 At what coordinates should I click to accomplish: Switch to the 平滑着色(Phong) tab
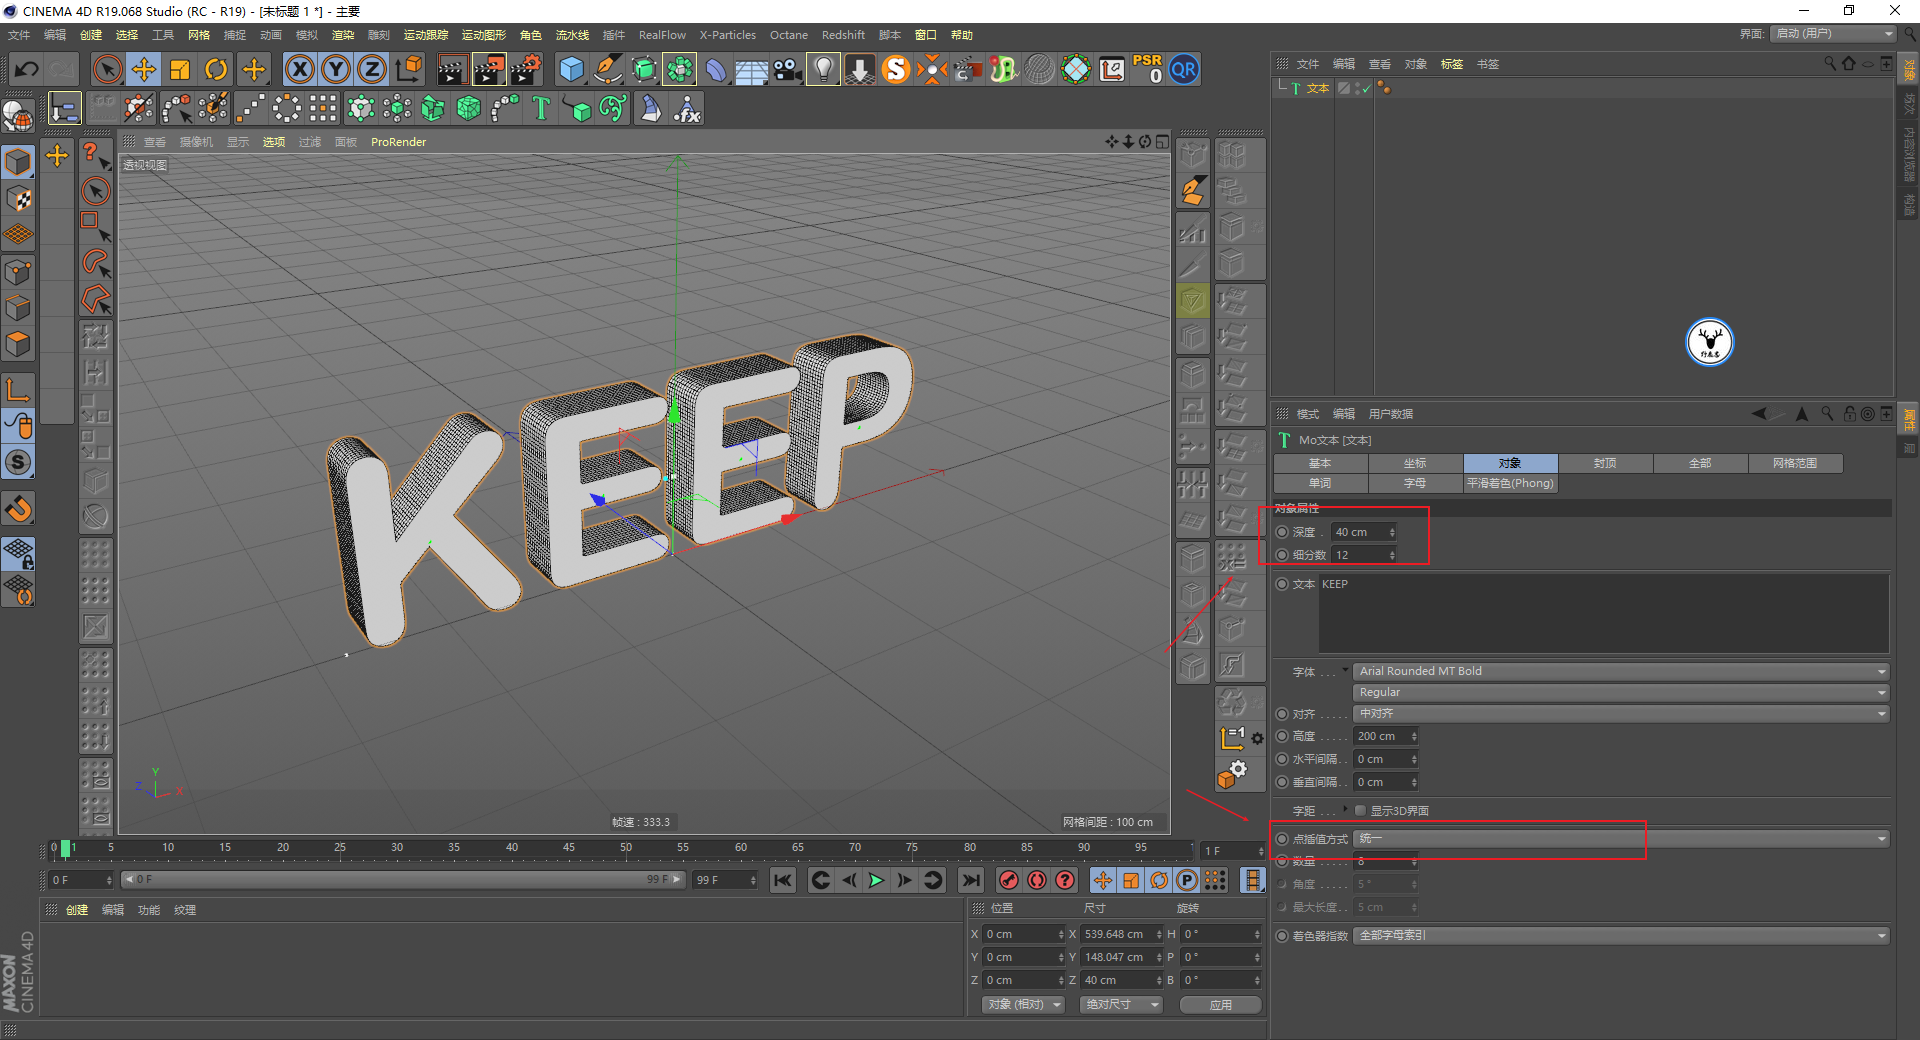point(1510,483)
